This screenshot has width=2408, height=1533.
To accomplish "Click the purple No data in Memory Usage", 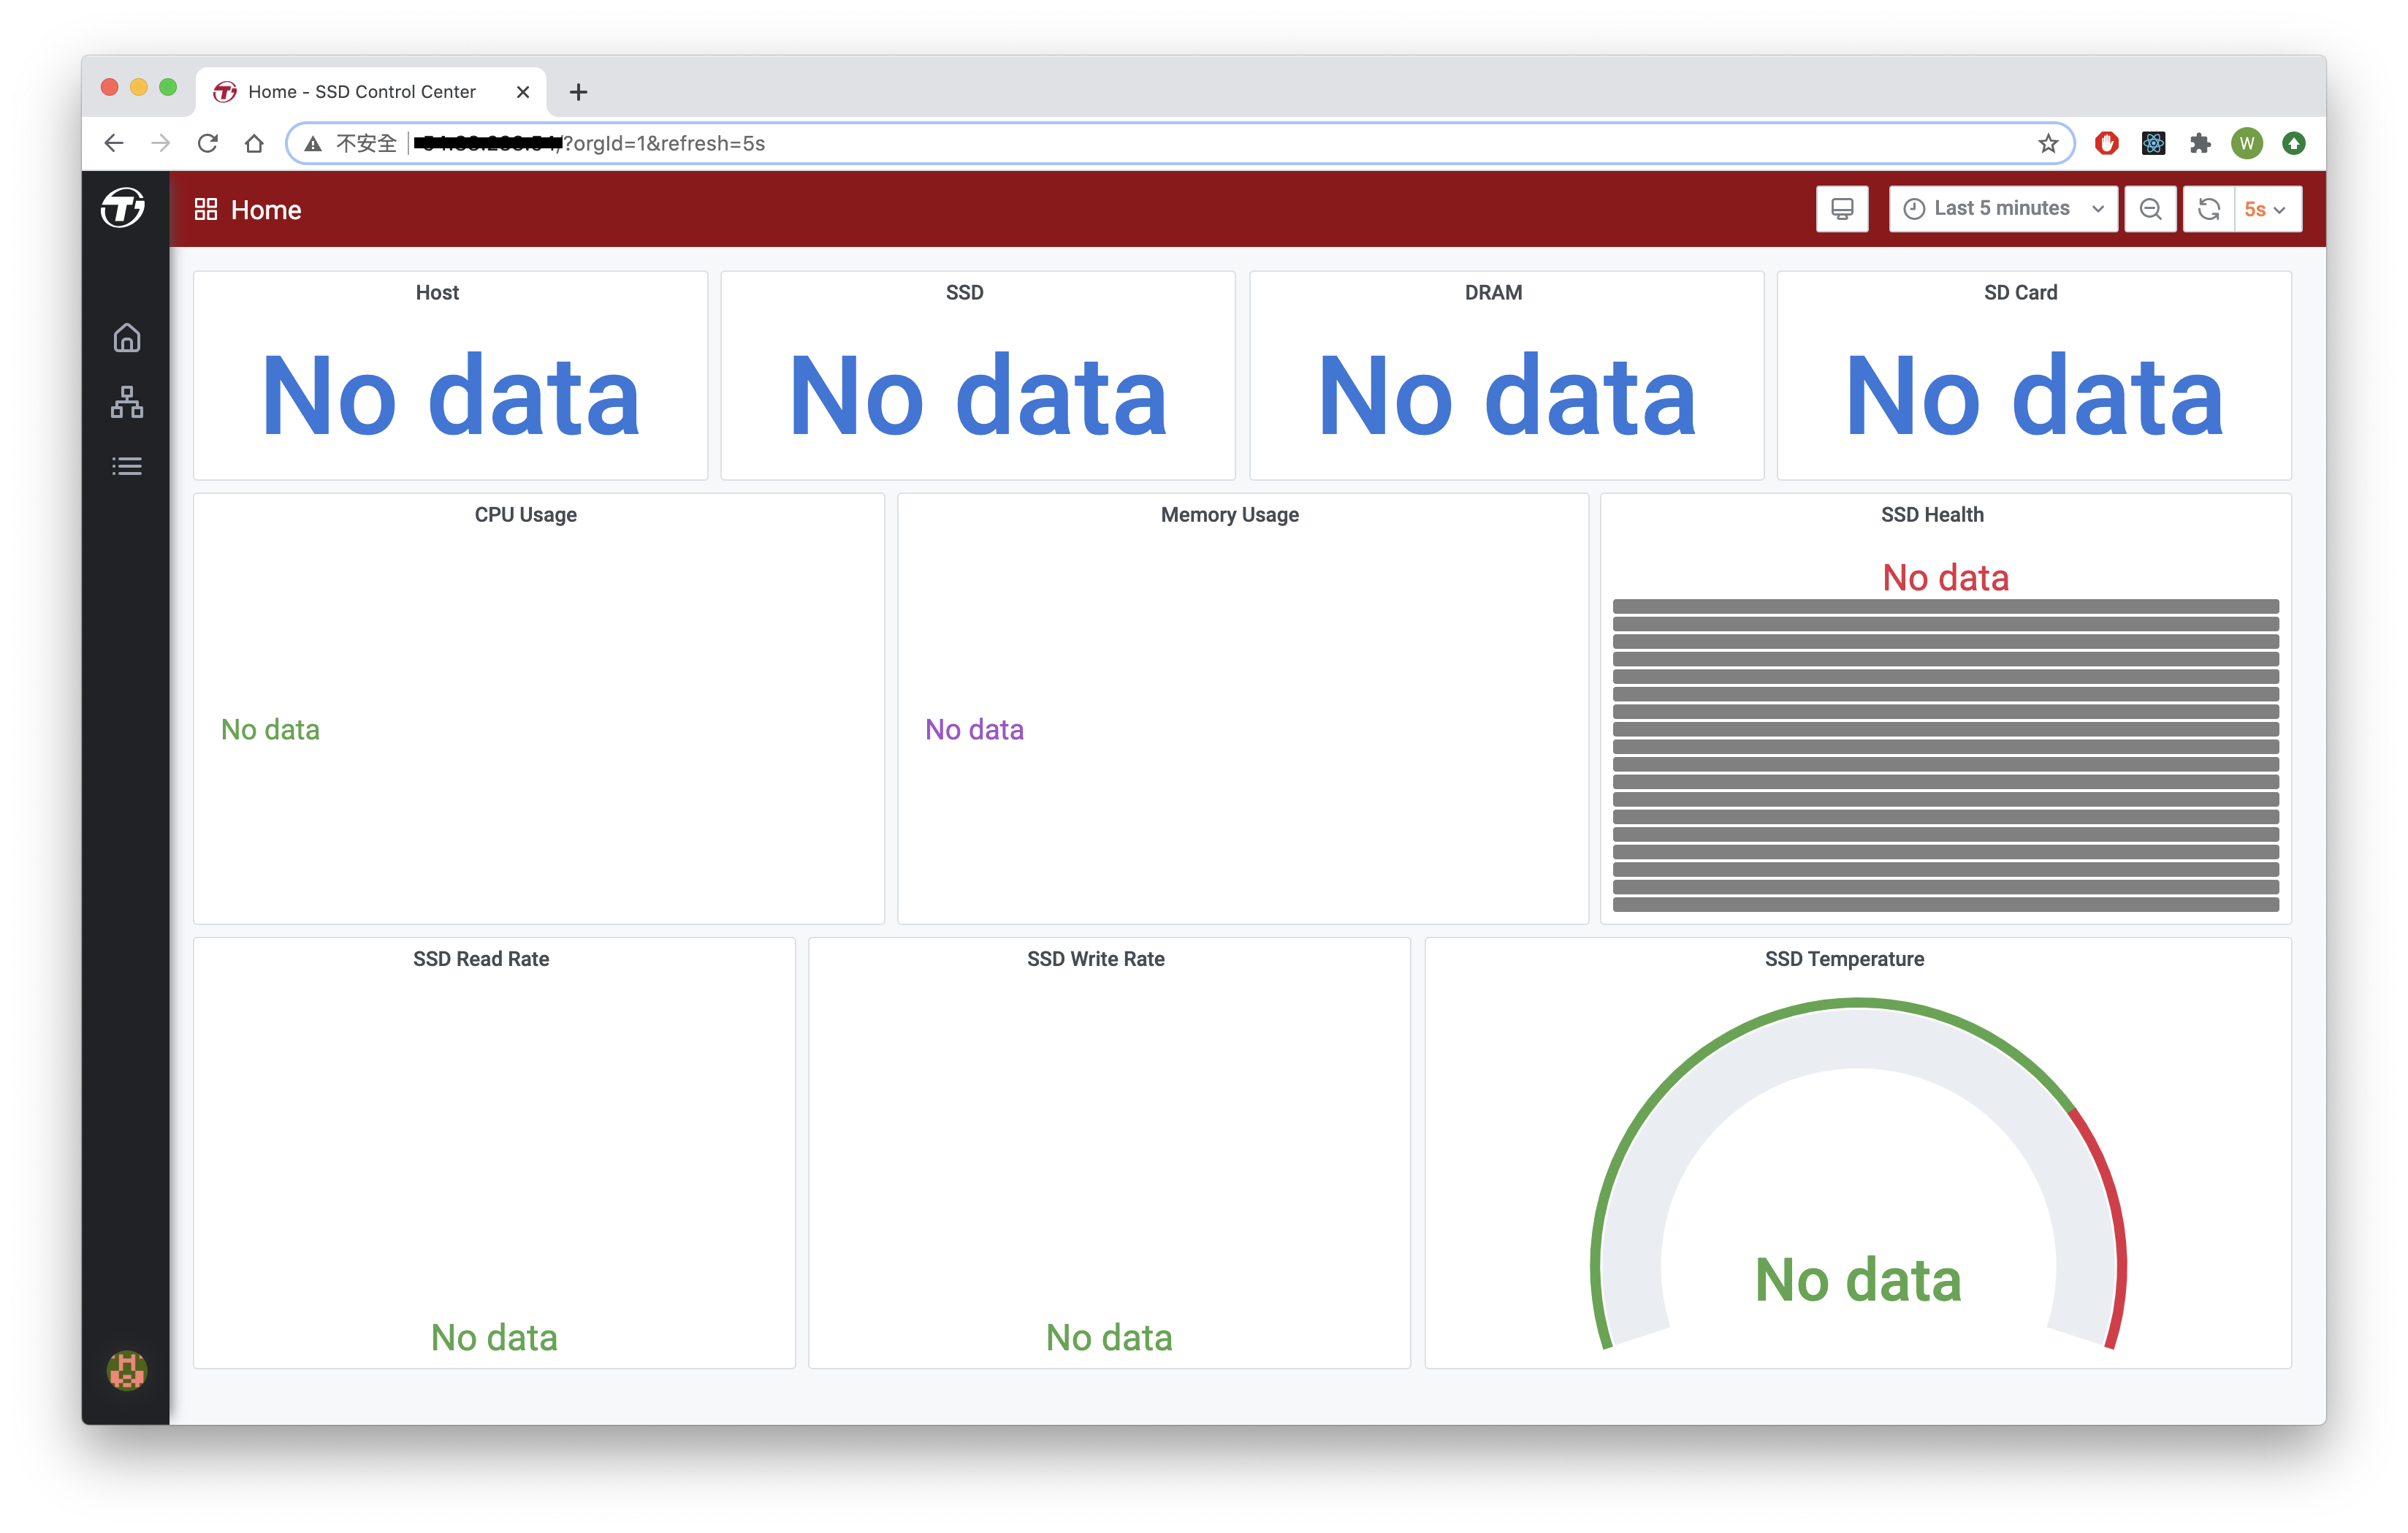I will click(974, 729).
